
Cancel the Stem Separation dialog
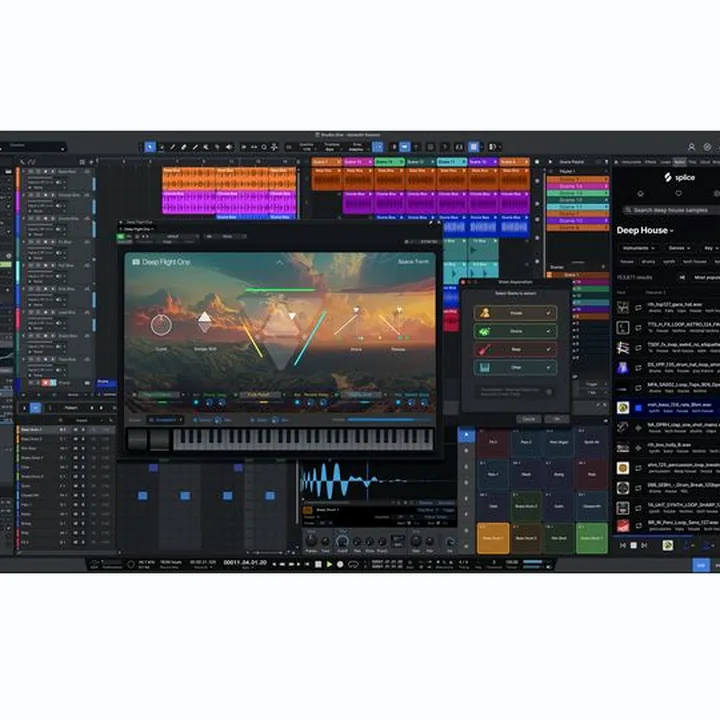pyautogui.click(x=529, y=419)
